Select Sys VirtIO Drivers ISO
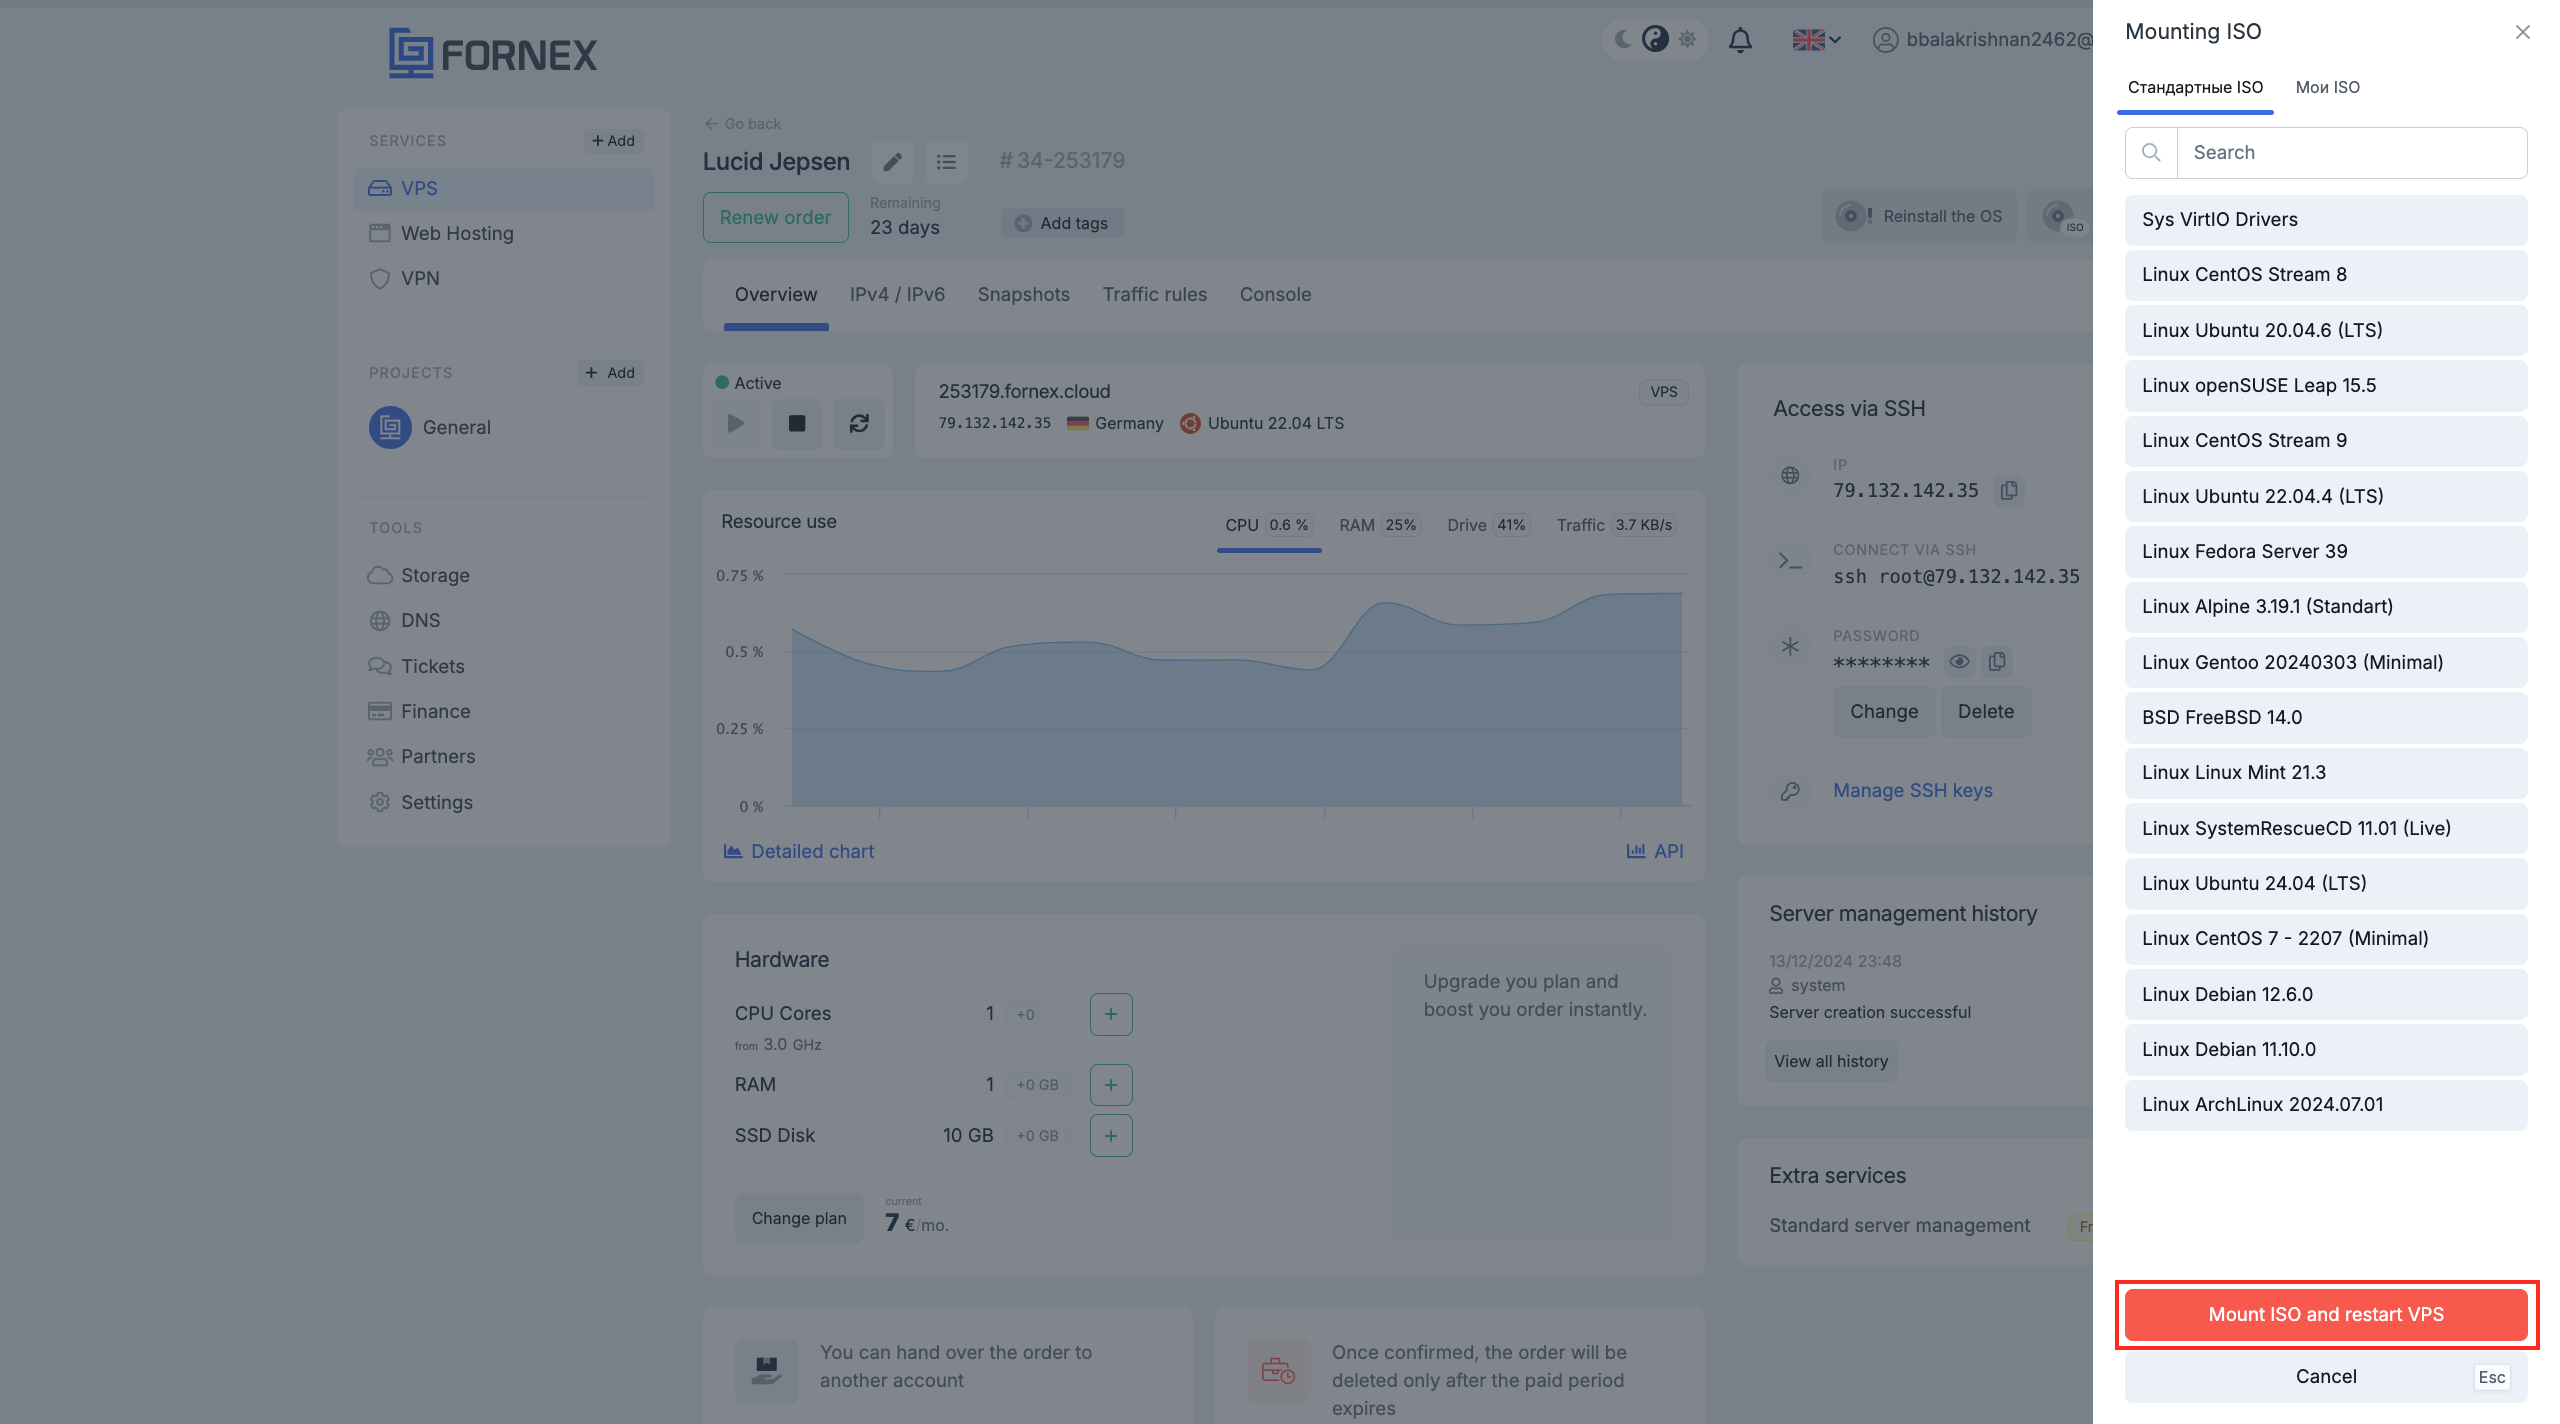The image size is (2560, 1424). click(x=2326, y=220)
